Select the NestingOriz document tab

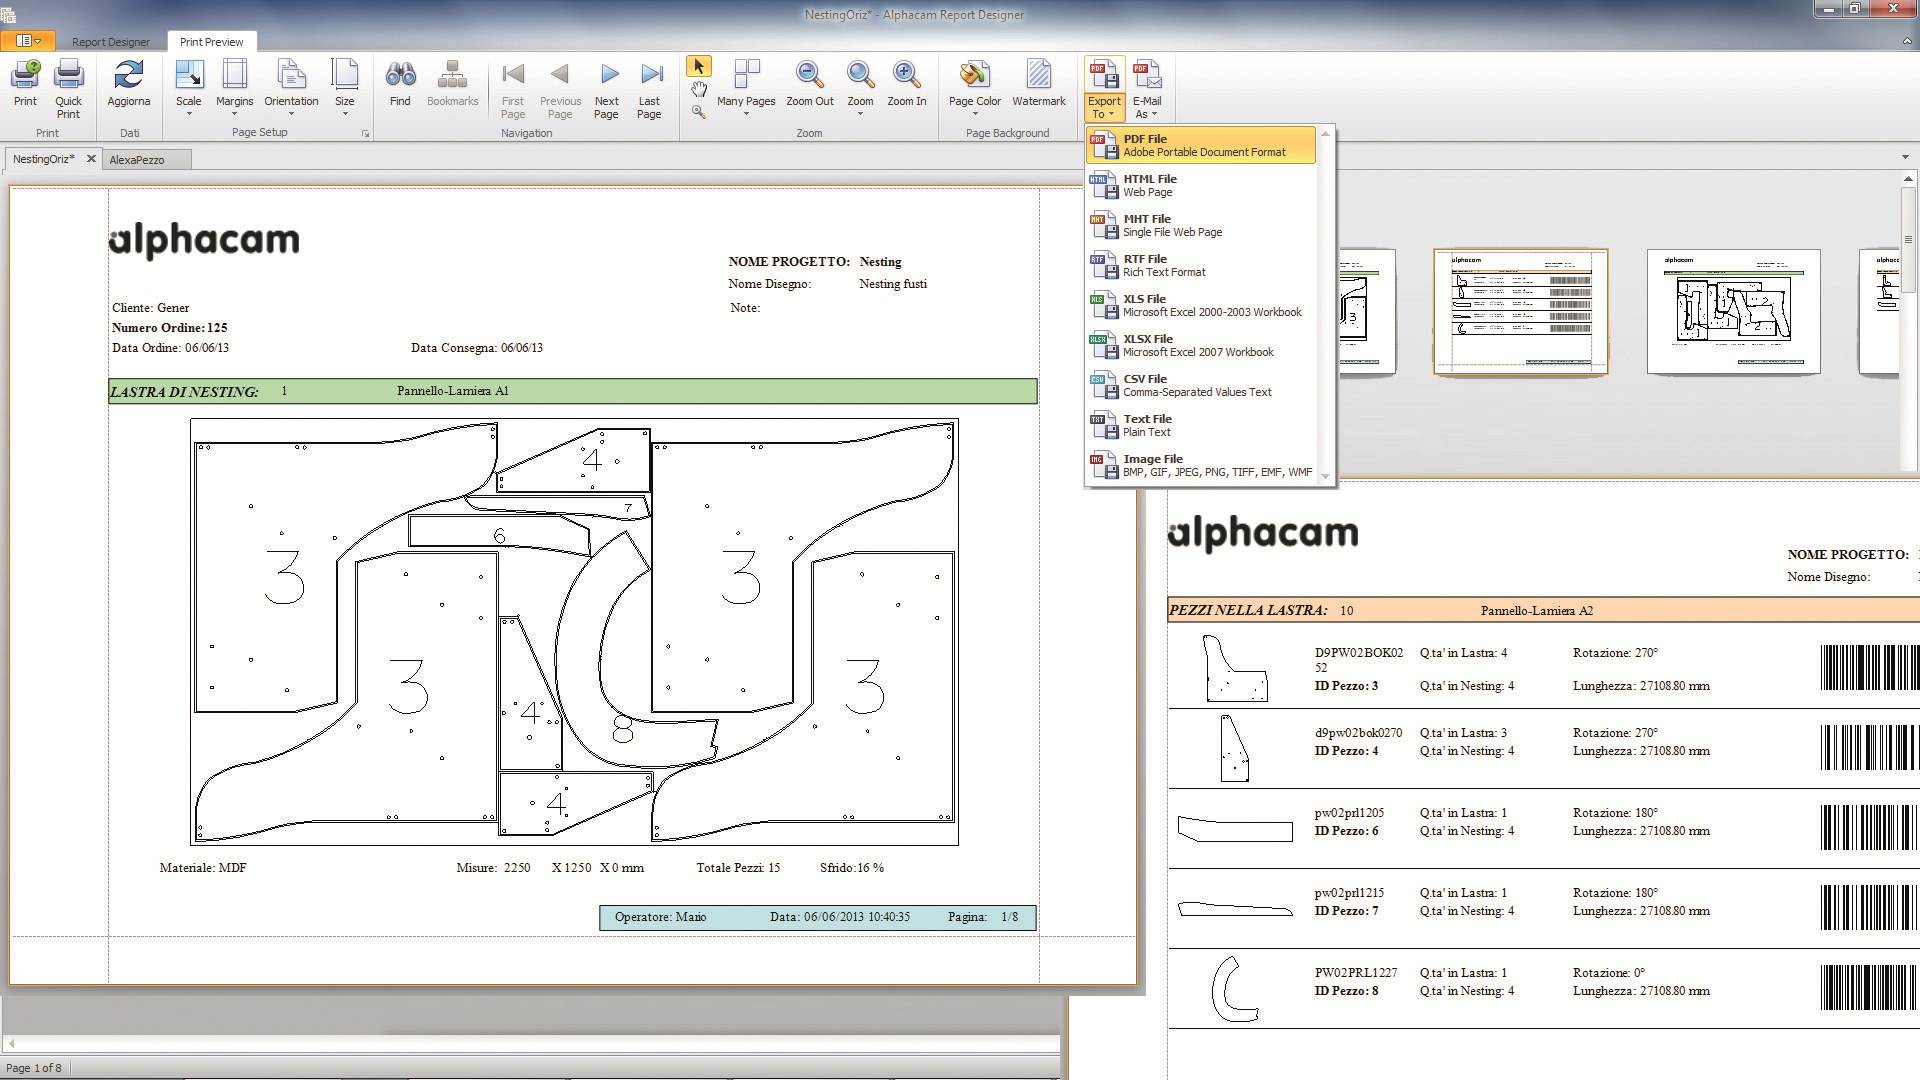(x=43, y=159)
